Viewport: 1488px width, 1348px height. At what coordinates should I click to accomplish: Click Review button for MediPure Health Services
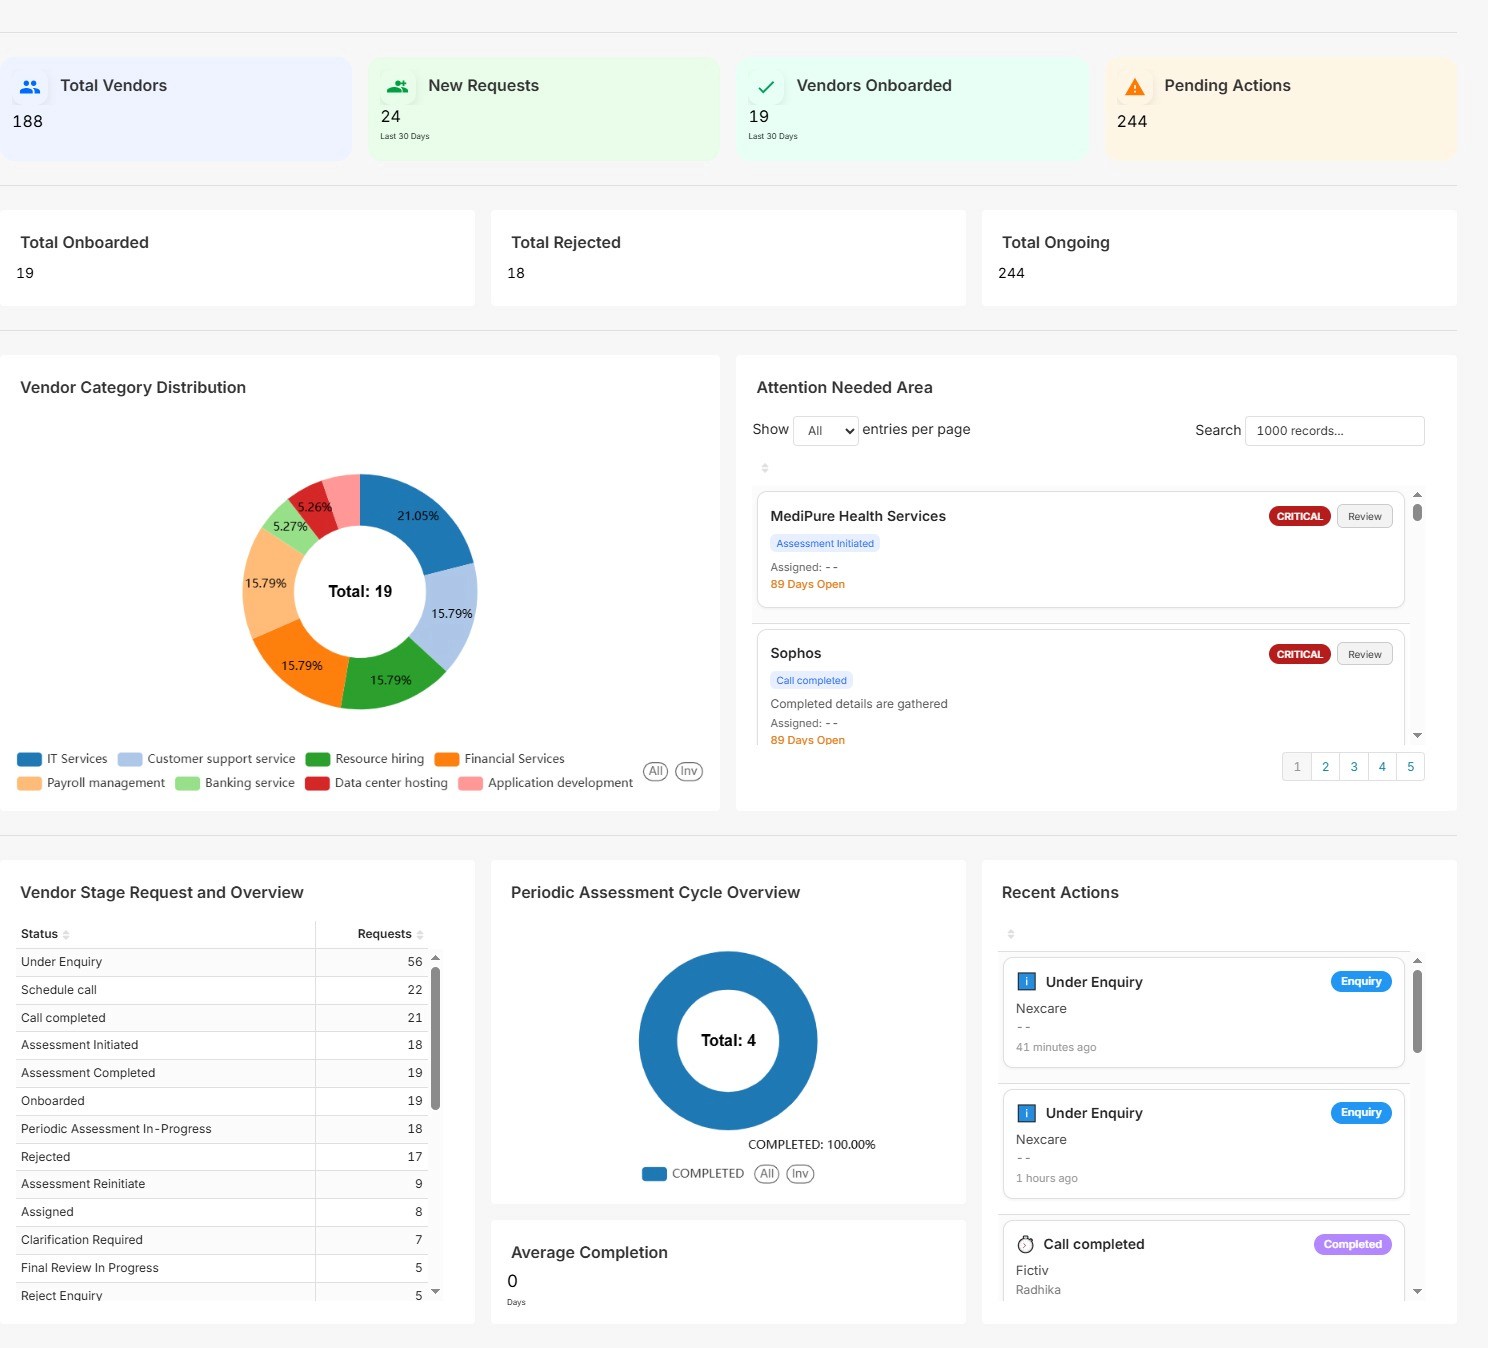pos(1364,517)
